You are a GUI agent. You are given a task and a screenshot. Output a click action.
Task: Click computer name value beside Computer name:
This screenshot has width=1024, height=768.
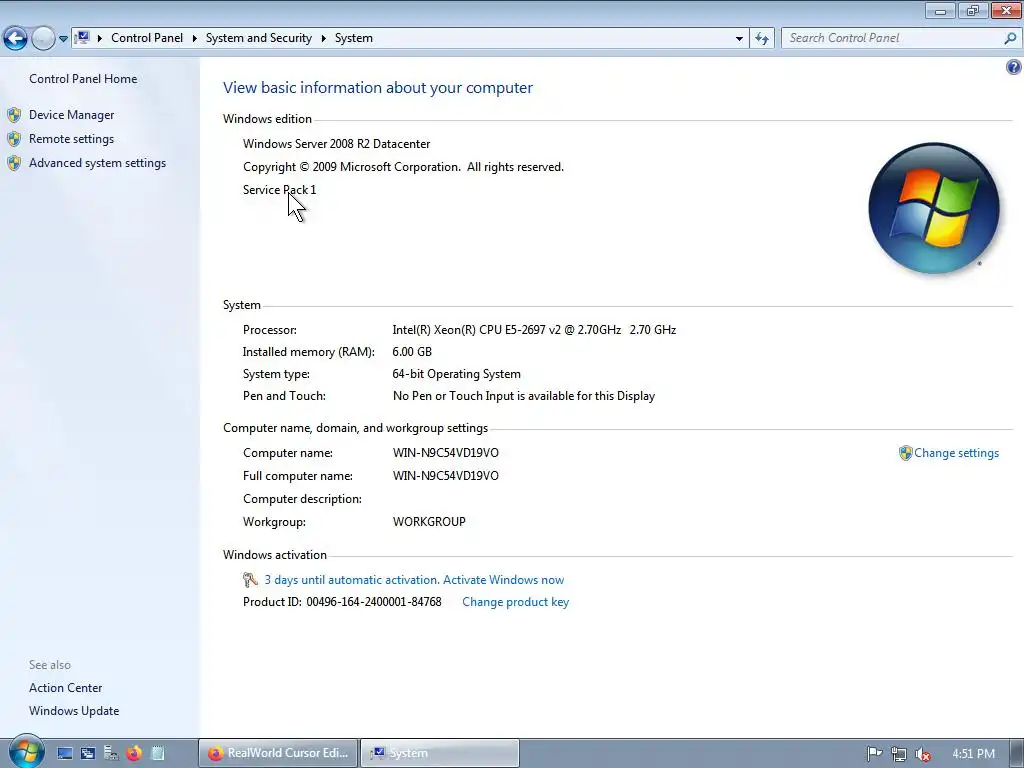tap(445, 453)
